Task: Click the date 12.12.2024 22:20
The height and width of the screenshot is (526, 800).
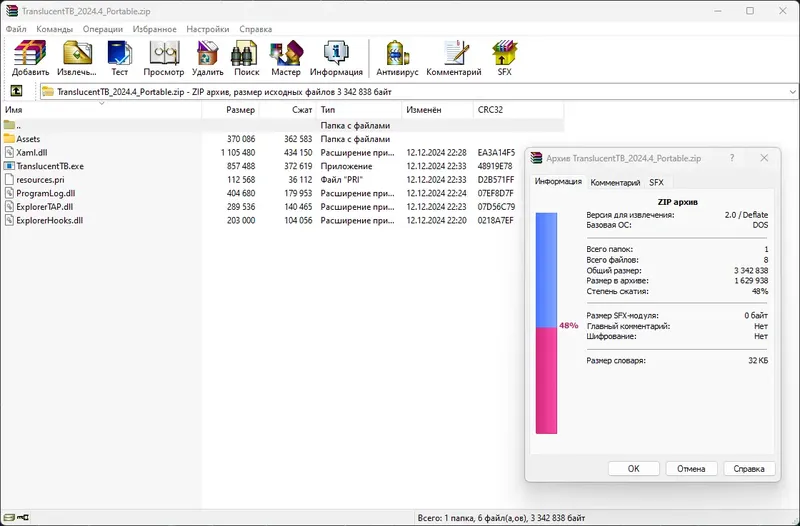Action: click(436, 220)
